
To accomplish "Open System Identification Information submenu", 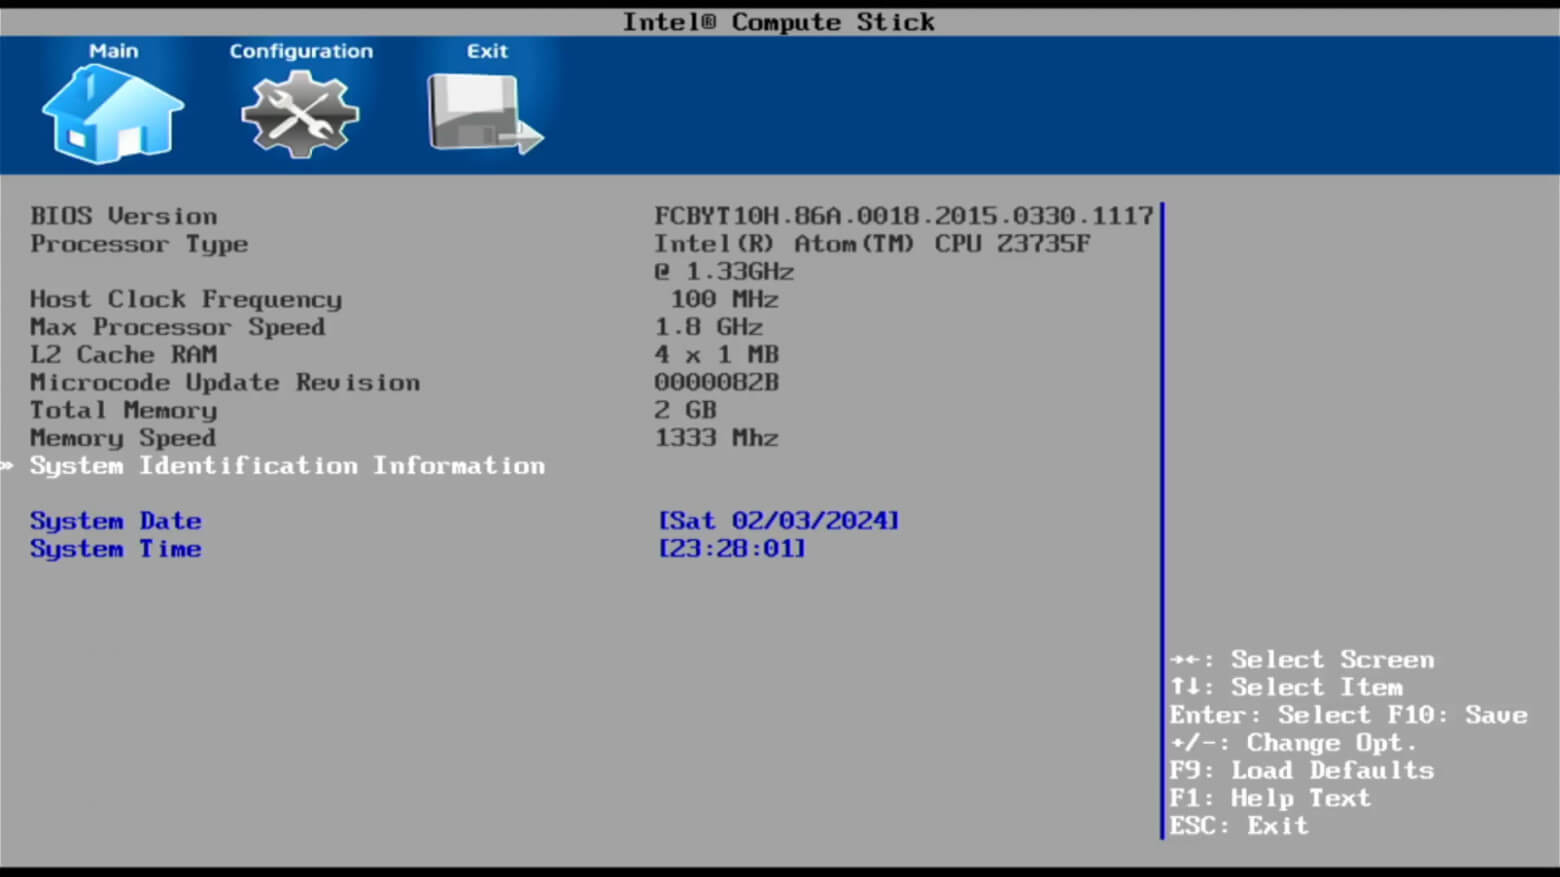I will pos(287,466).
